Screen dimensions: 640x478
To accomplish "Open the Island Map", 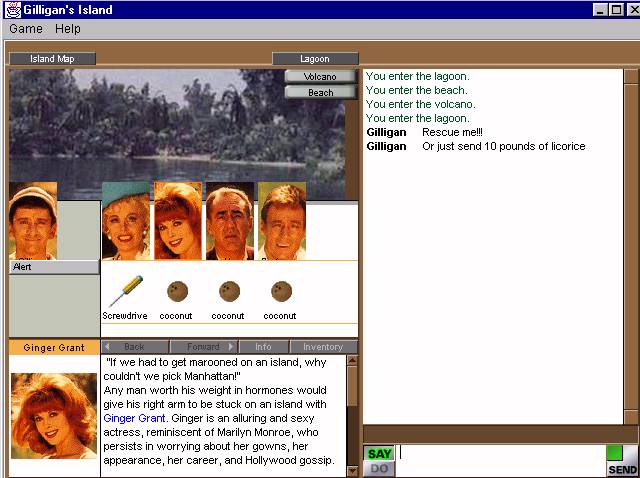I will pyautogui.click(x=52, y=59).
